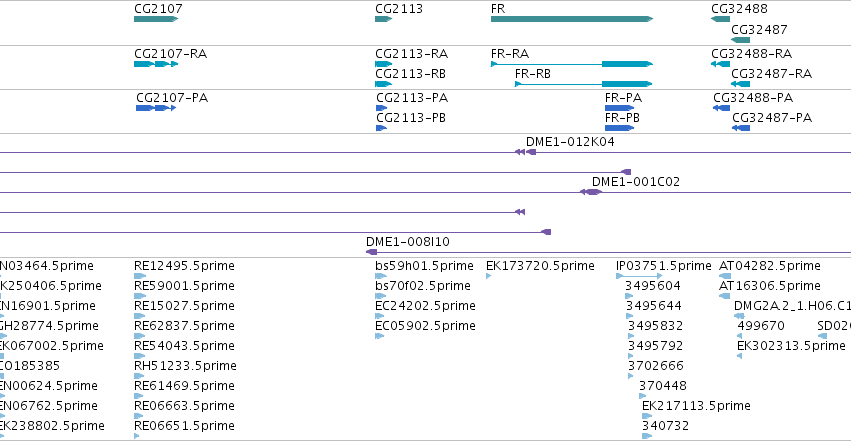Click the RE06651.5prime label
Viewport: 851px width, 441px height.
pyautogui.click(x=185, y=426)
